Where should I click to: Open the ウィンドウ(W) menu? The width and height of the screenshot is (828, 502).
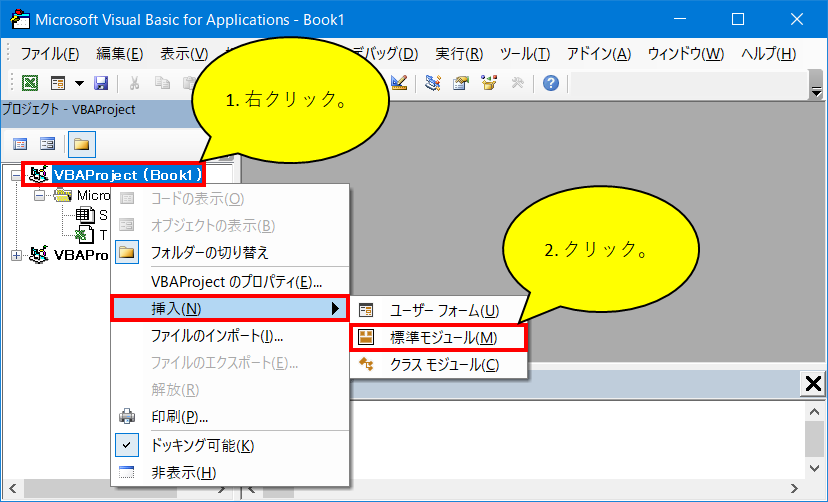click(x=685, y=54)
